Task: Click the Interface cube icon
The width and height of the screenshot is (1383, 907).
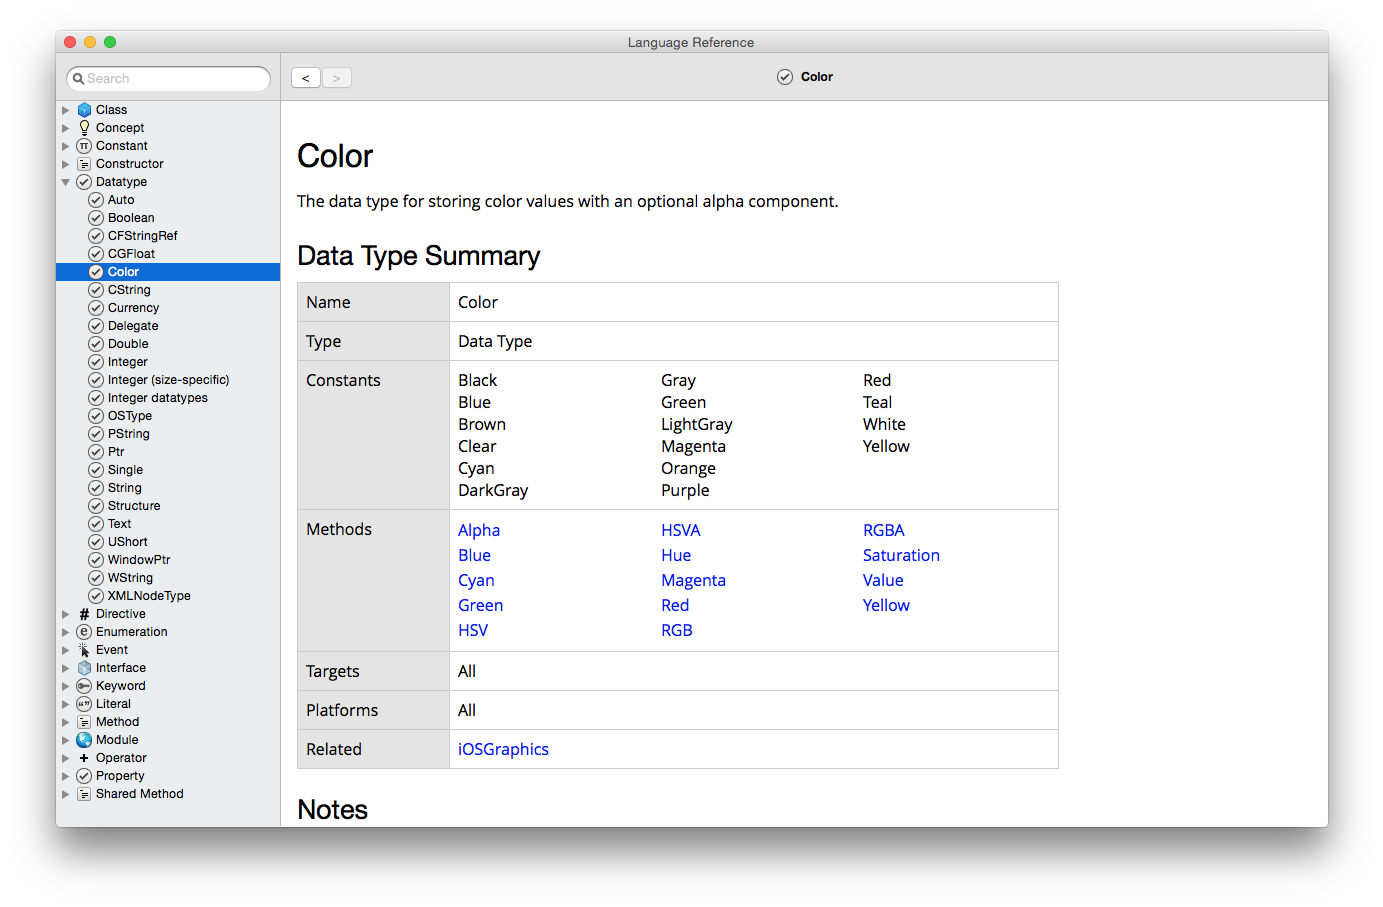Action: pos(84,668)
